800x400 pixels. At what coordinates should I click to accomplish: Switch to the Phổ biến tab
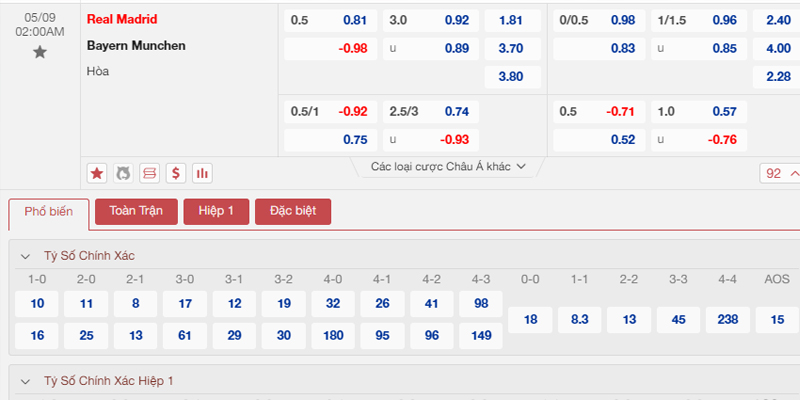pos(49,212)
